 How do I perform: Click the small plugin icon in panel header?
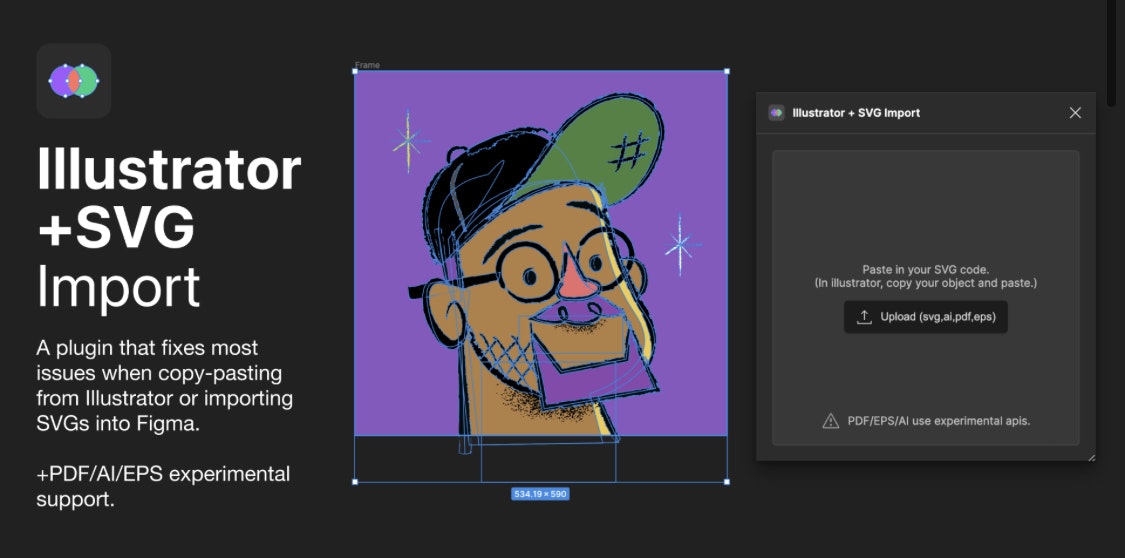(x=776, y=113)
